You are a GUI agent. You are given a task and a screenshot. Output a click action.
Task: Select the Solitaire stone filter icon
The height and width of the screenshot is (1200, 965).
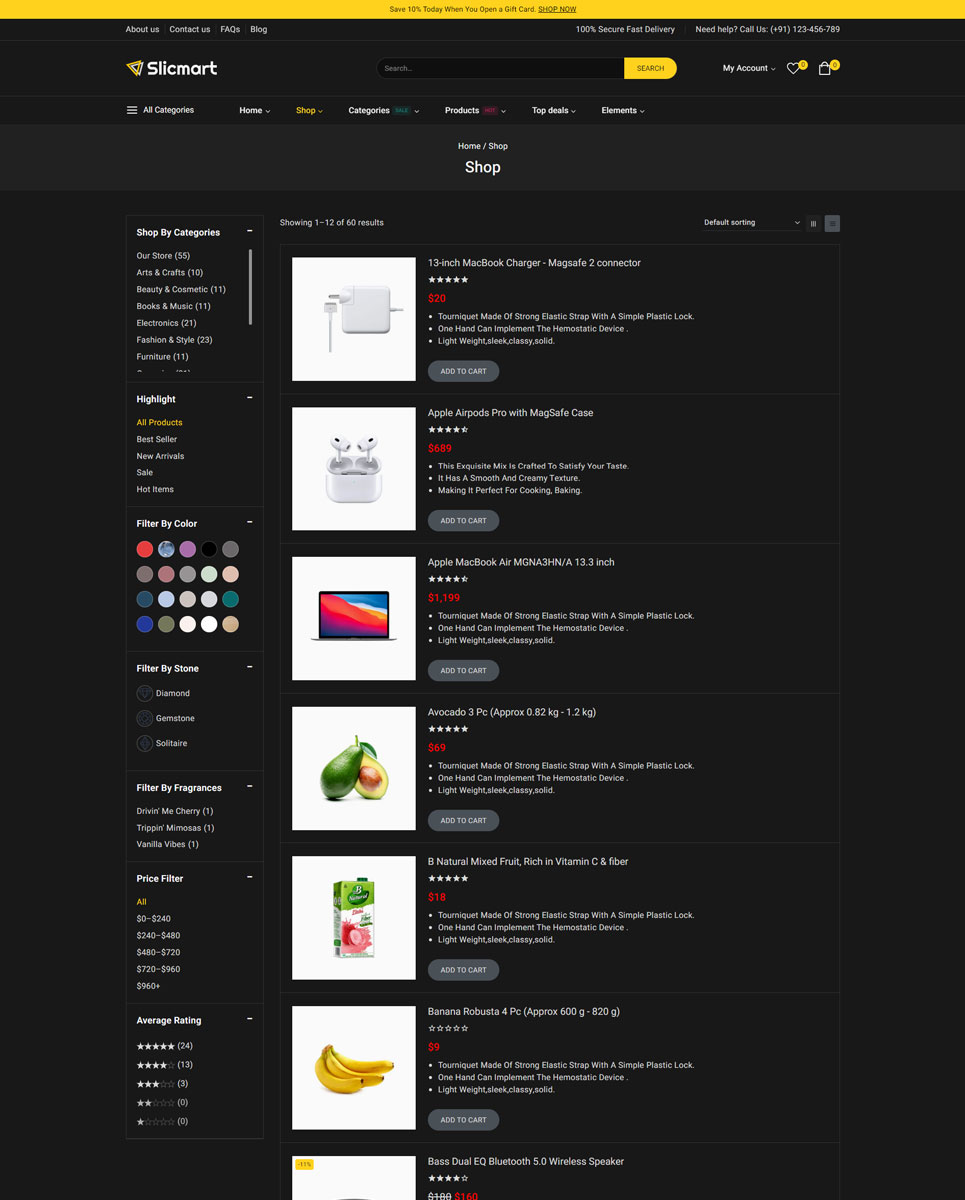pos(145,743)
